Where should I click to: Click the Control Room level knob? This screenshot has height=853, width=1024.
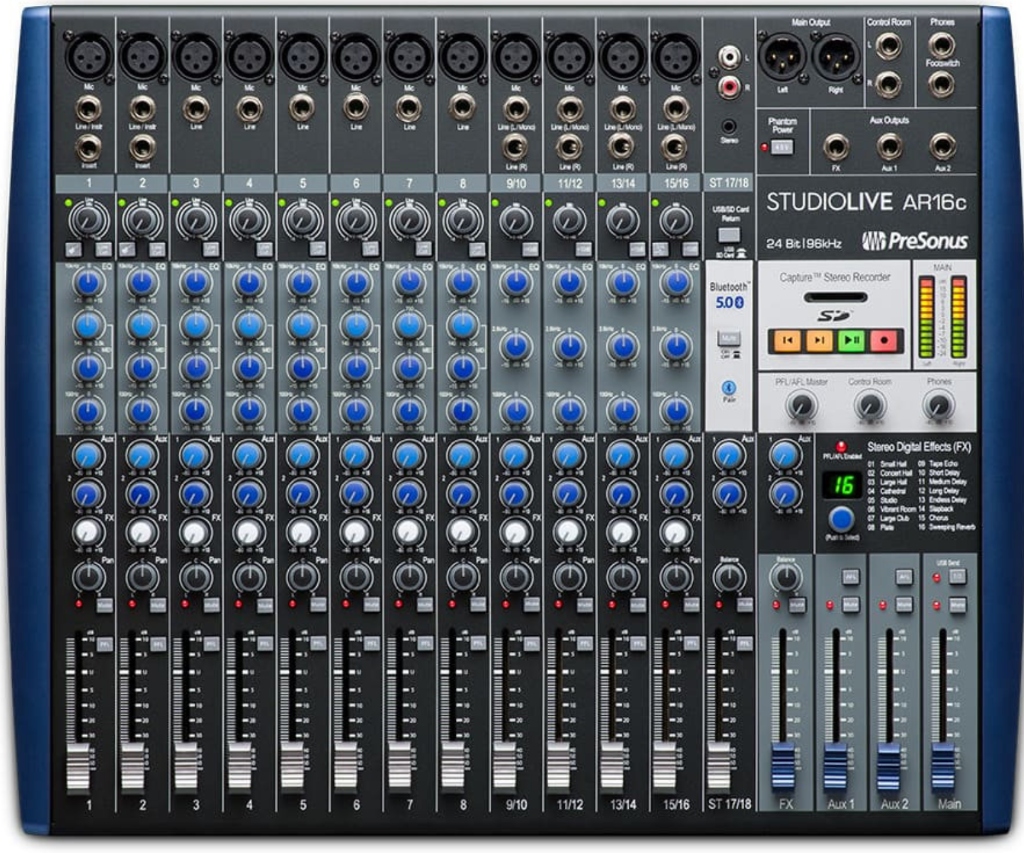(870, 406)
